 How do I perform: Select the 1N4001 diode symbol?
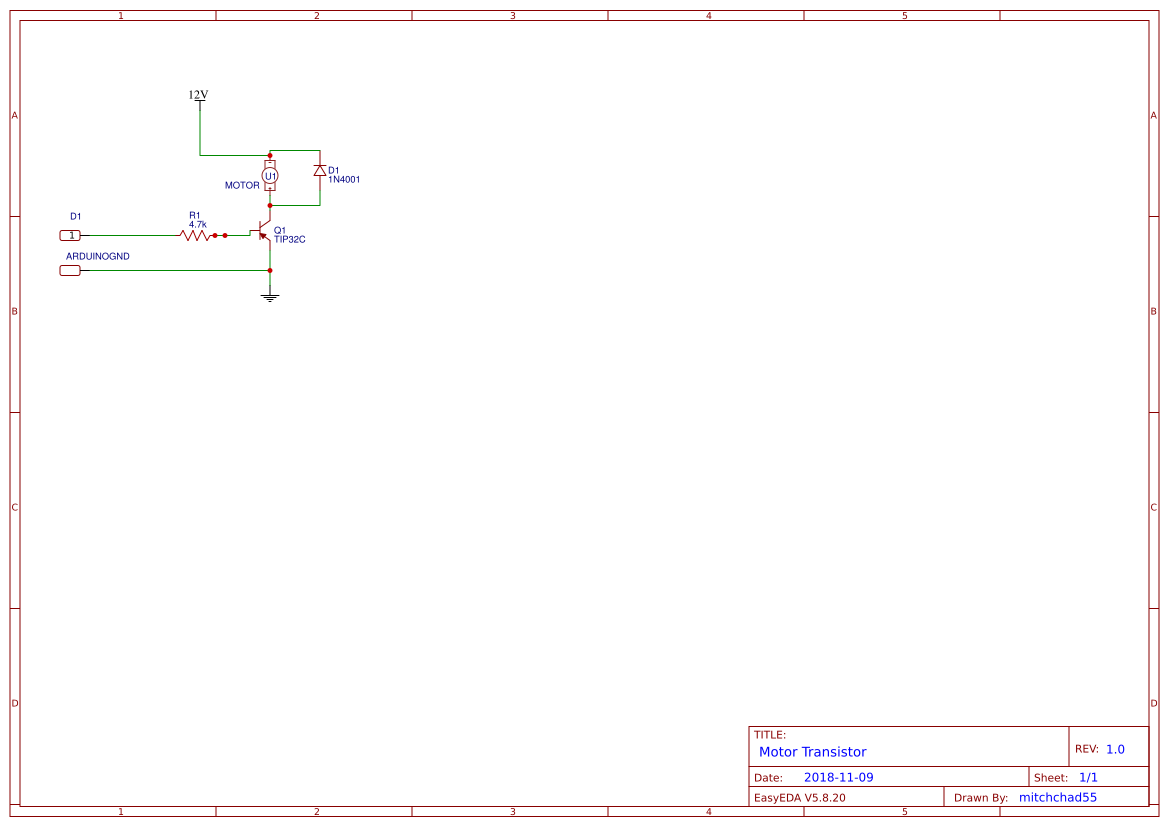tap(320, 171)
